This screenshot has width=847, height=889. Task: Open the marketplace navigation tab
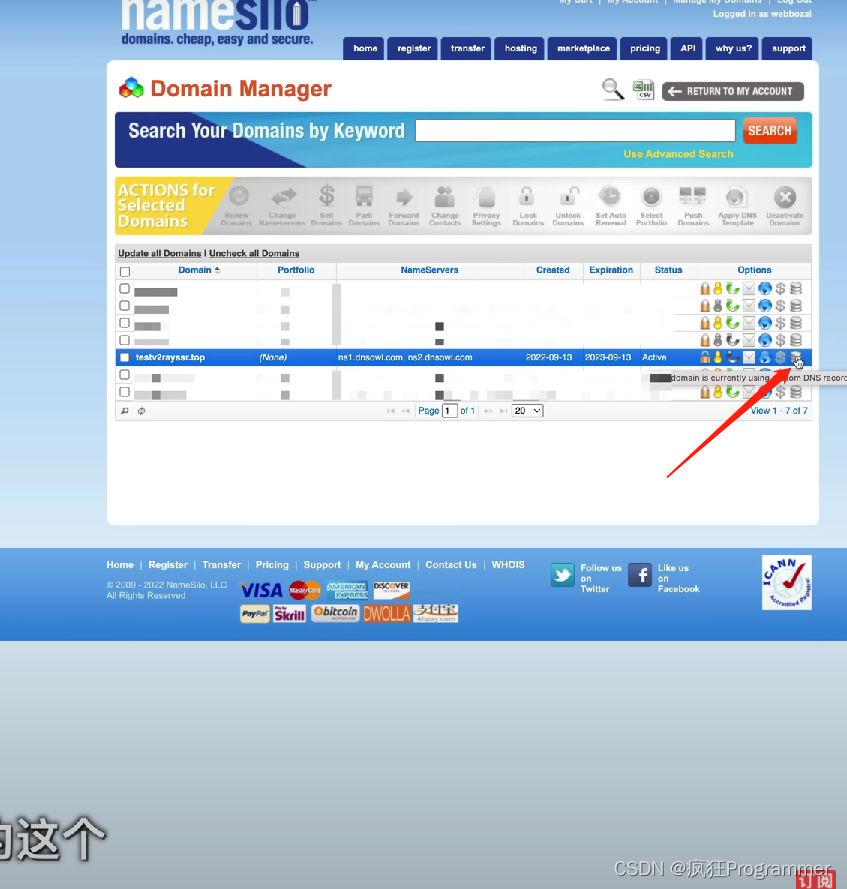point(583,48)
